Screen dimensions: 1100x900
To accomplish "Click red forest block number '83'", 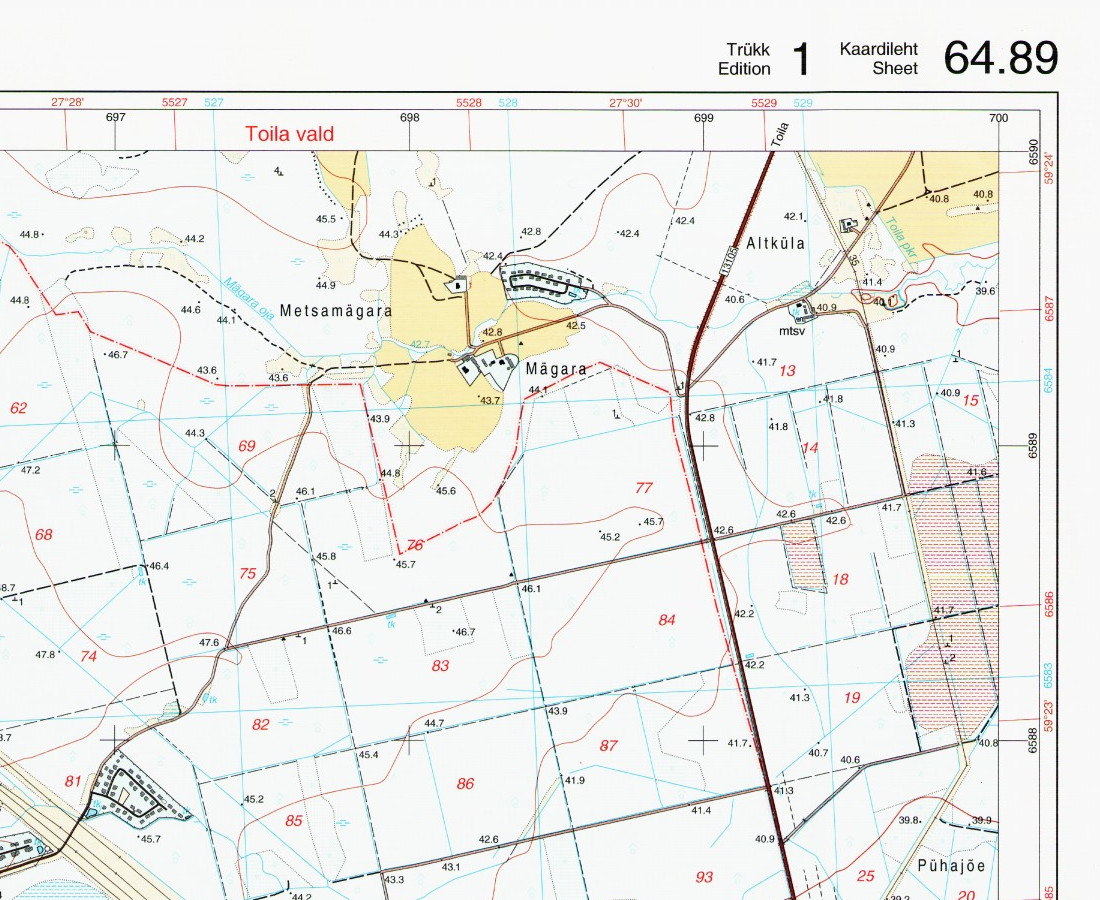I will (440, 665).
